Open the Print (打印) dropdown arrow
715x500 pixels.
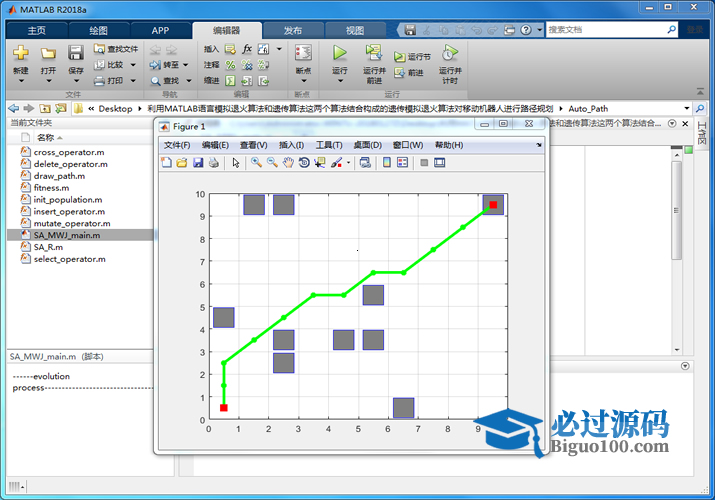132,81
